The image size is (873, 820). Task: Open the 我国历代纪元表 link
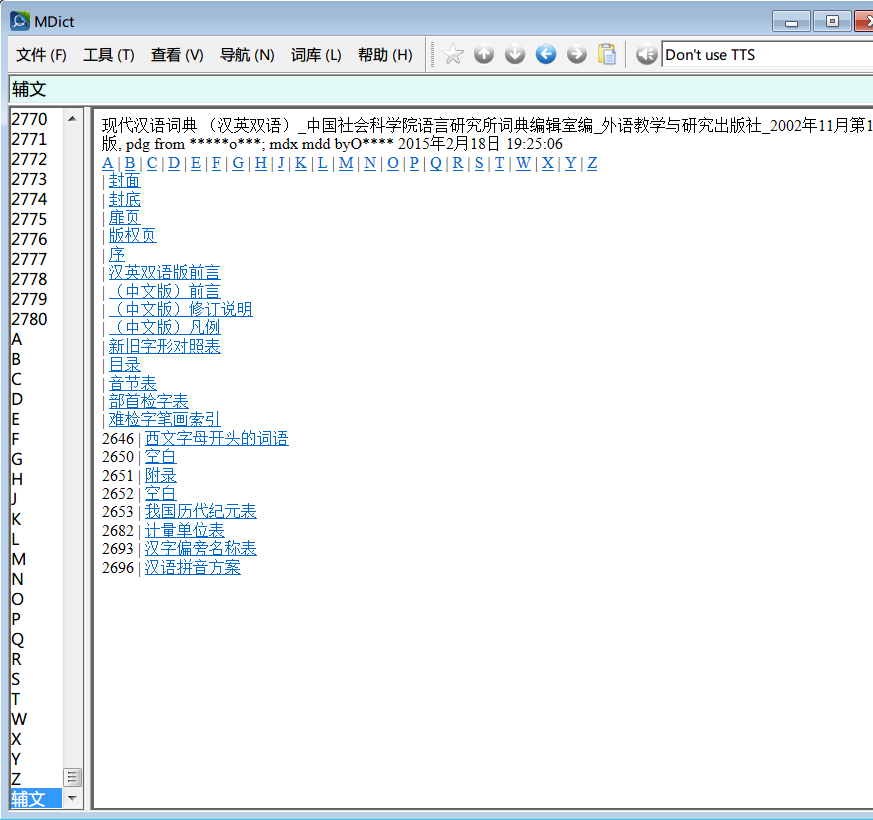[200, 511]
